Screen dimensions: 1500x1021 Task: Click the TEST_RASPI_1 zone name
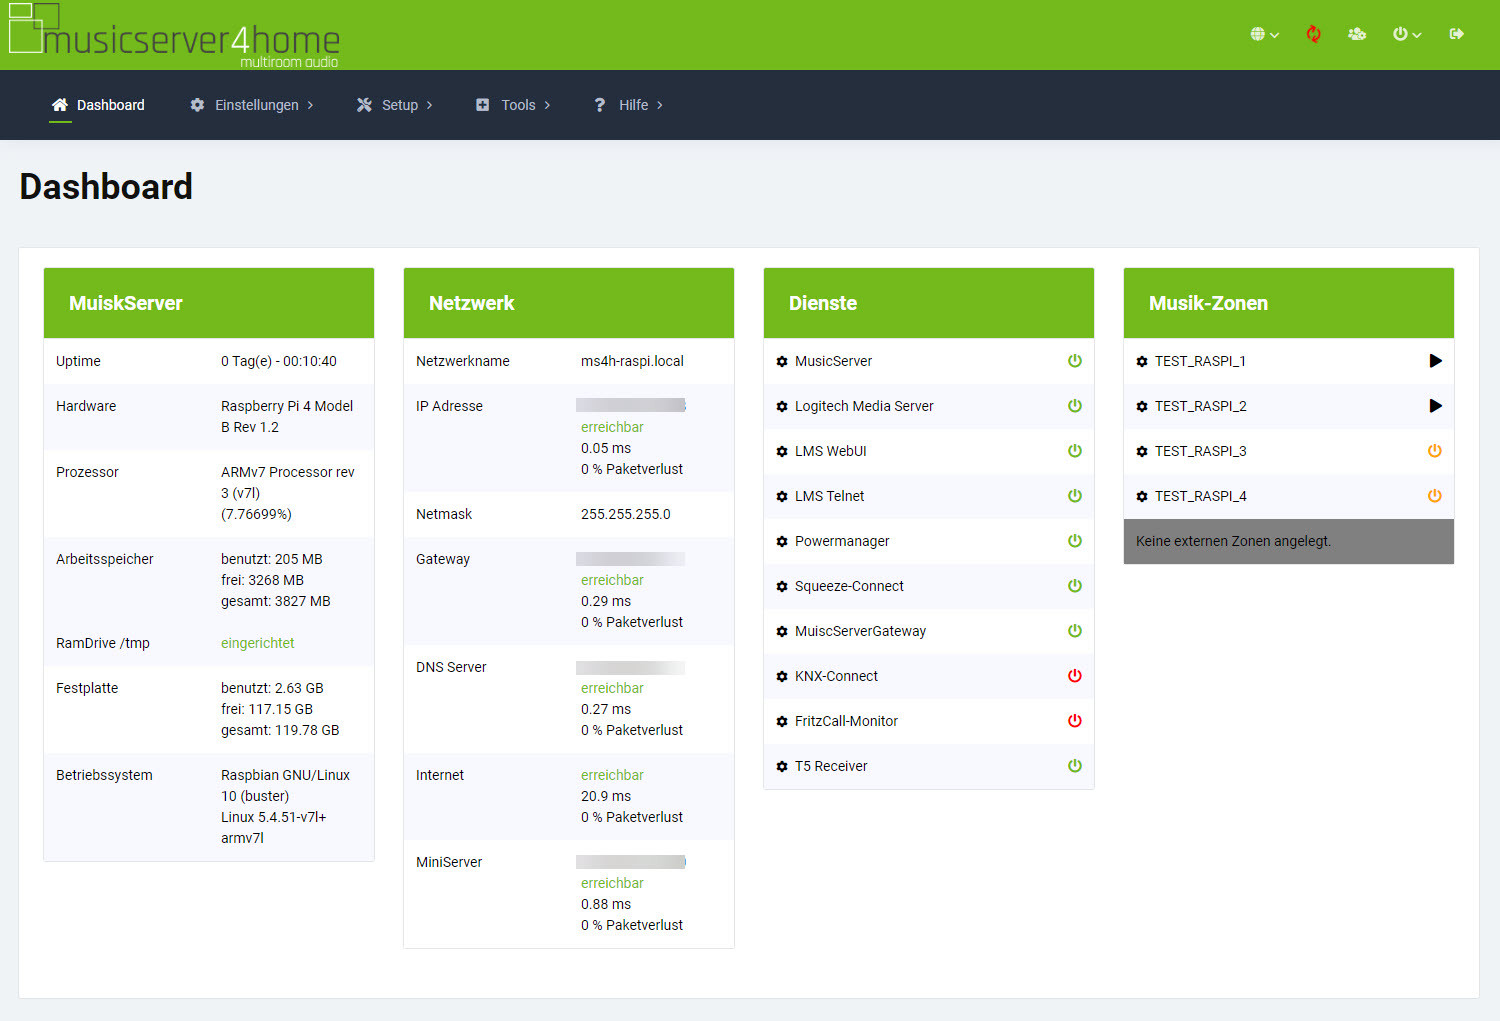(x=1200, y=361)
